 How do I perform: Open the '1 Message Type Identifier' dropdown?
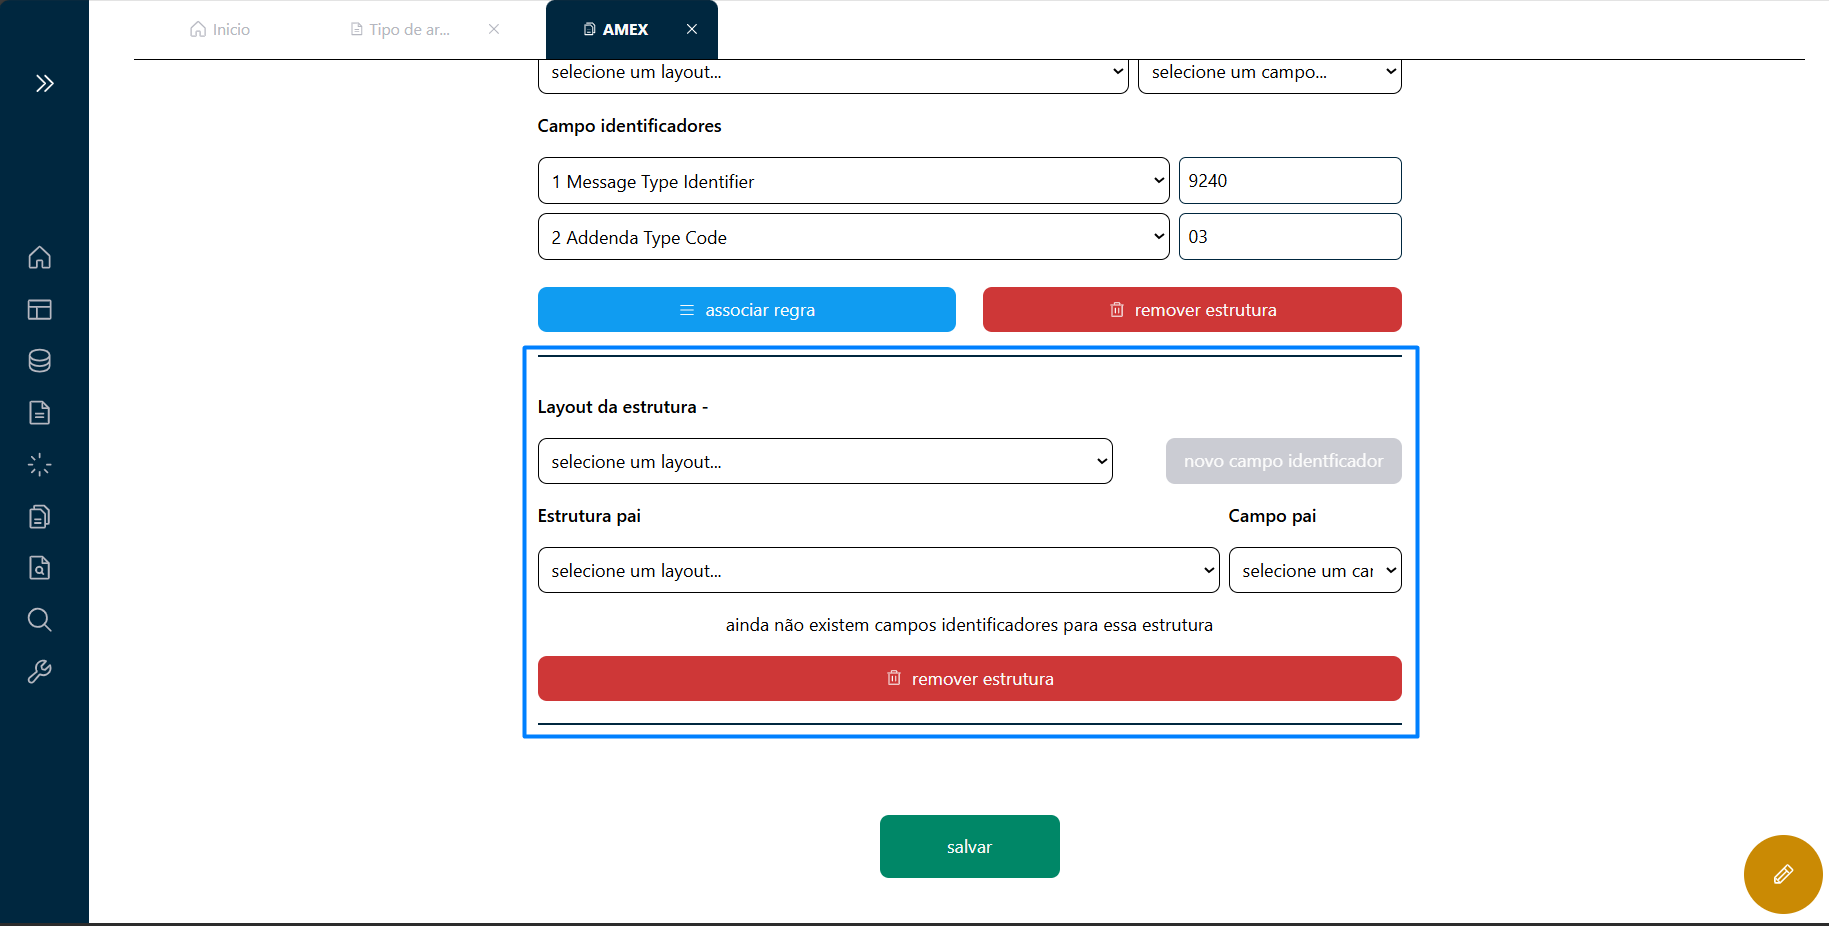(853, 181)
